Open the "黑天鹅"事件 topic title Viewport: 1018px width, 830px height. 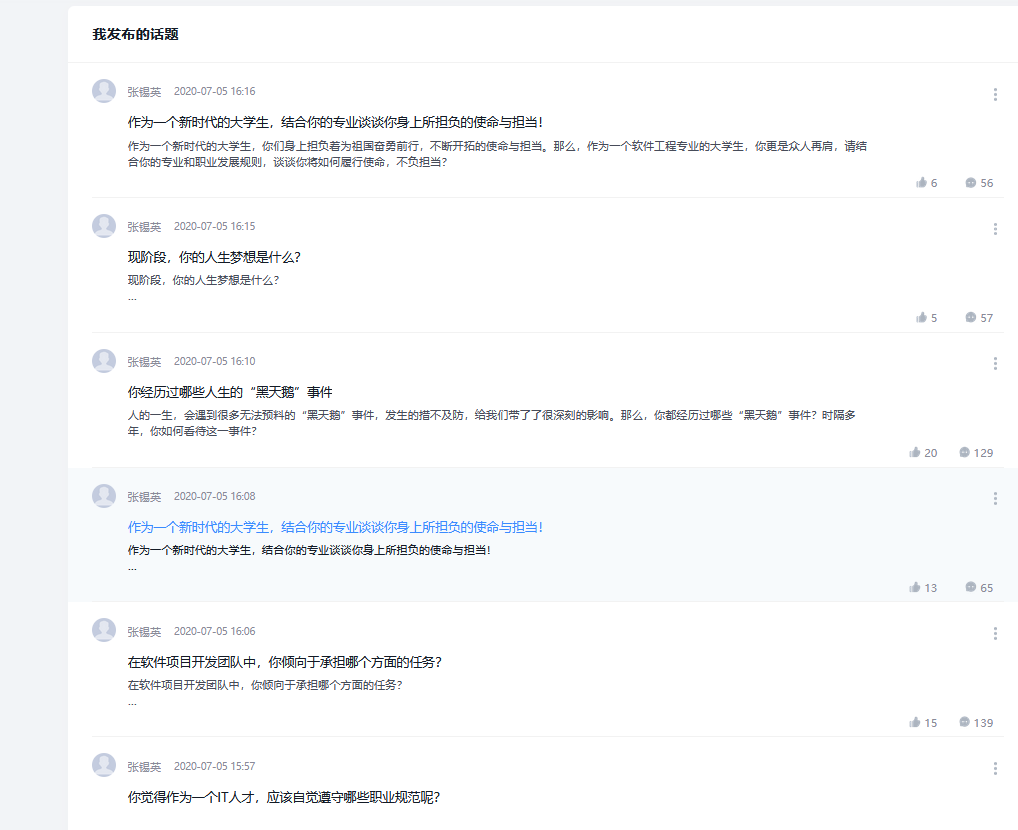223,392
